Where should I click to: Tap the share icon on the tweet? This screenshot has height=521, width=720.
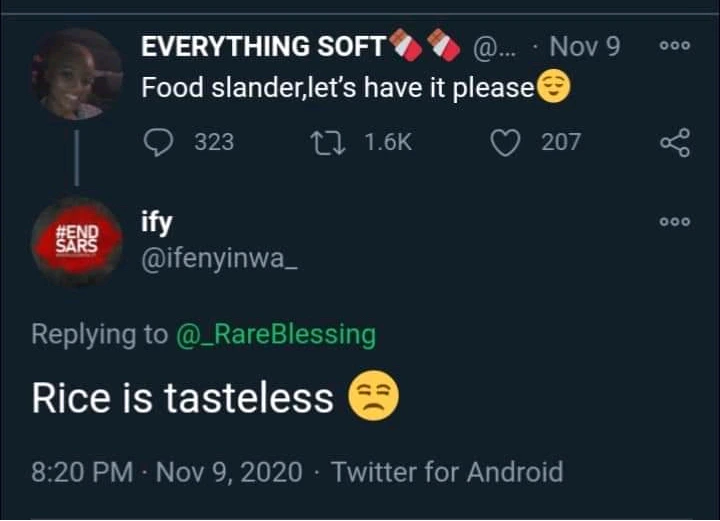[x=675, y=143]
